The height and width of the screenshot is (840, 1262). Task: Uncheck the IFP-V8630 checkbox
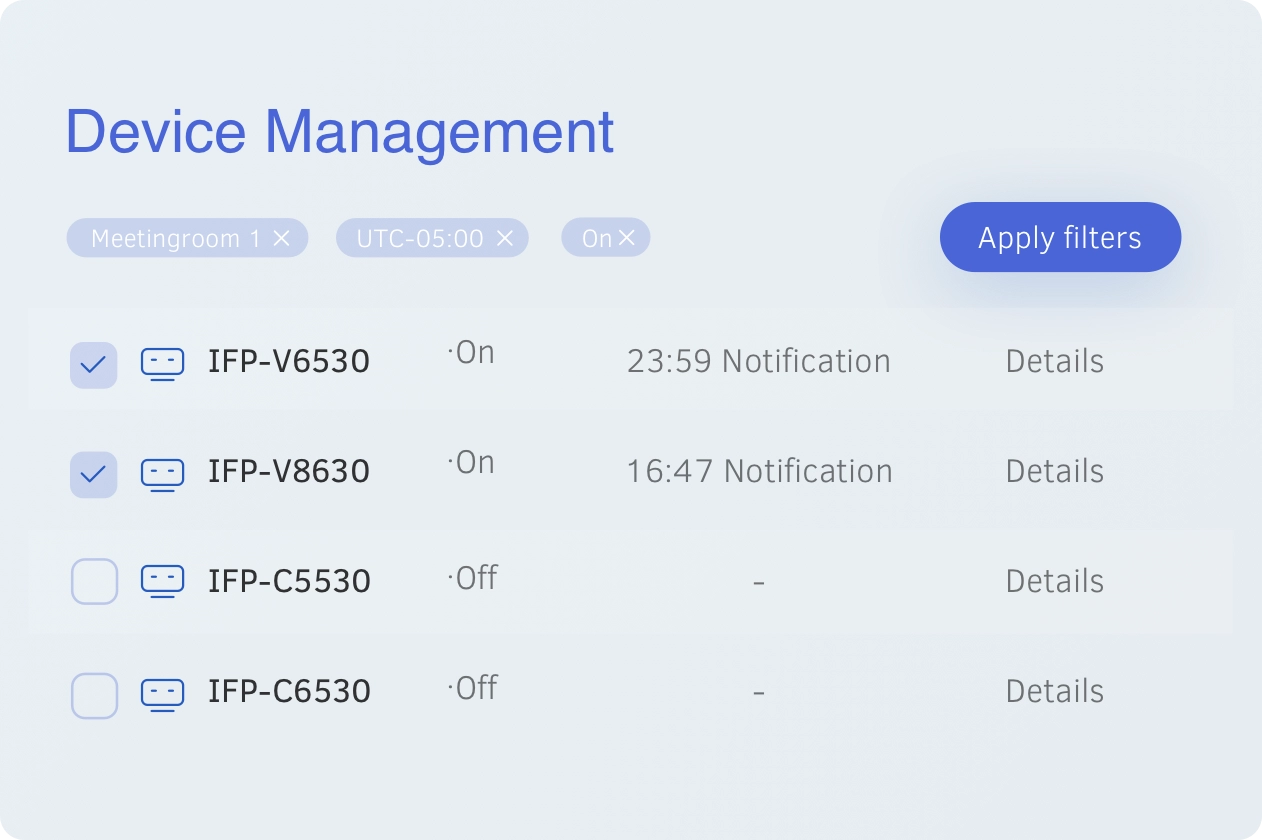[94, 474]
